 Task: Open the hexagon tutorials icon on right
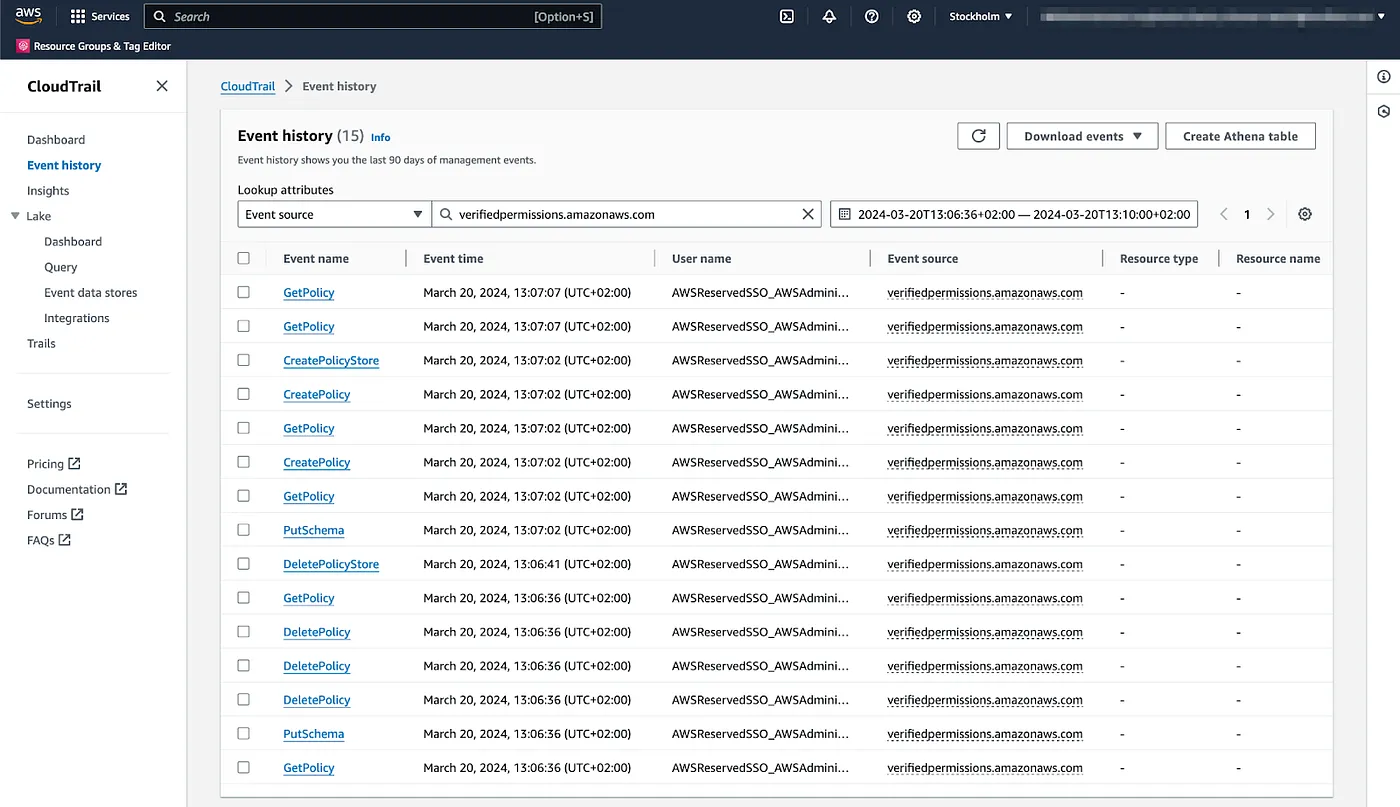pyautogui.click(x=1384, y=111)
